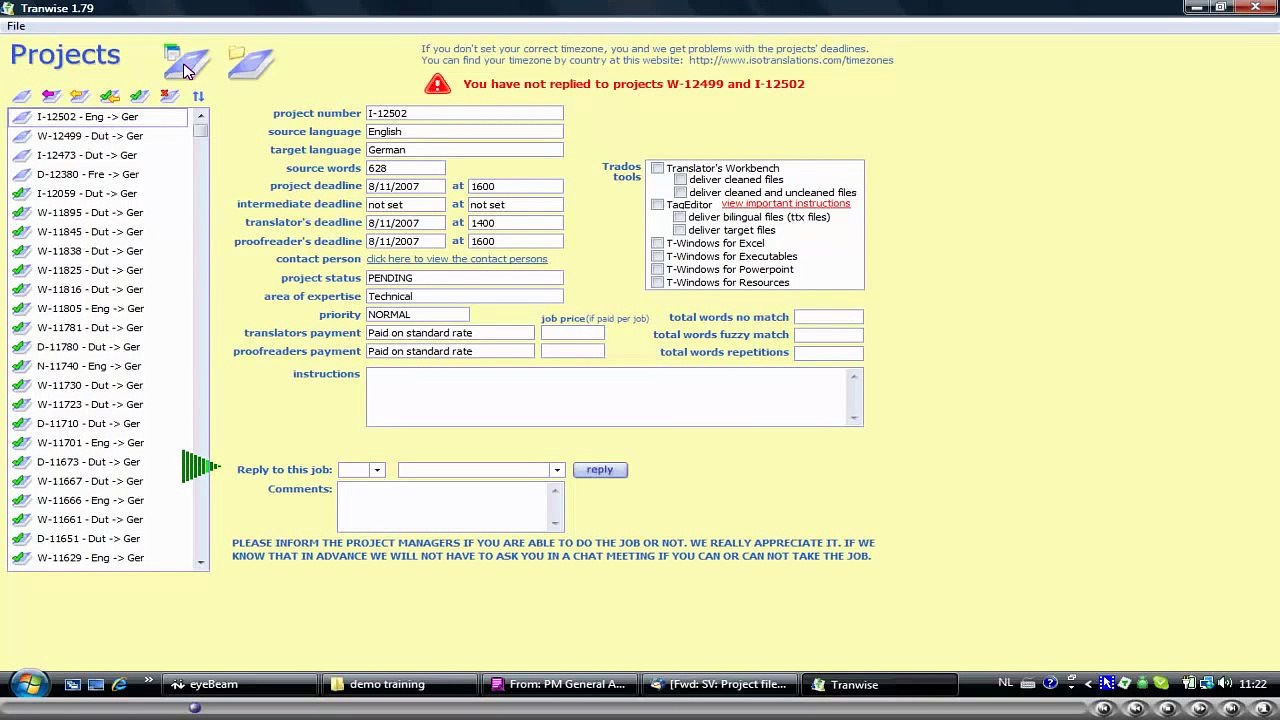Switch to 'demo training' taskbar window
The width and height of the screenshot is (1280, 720).
click(400, 685)
